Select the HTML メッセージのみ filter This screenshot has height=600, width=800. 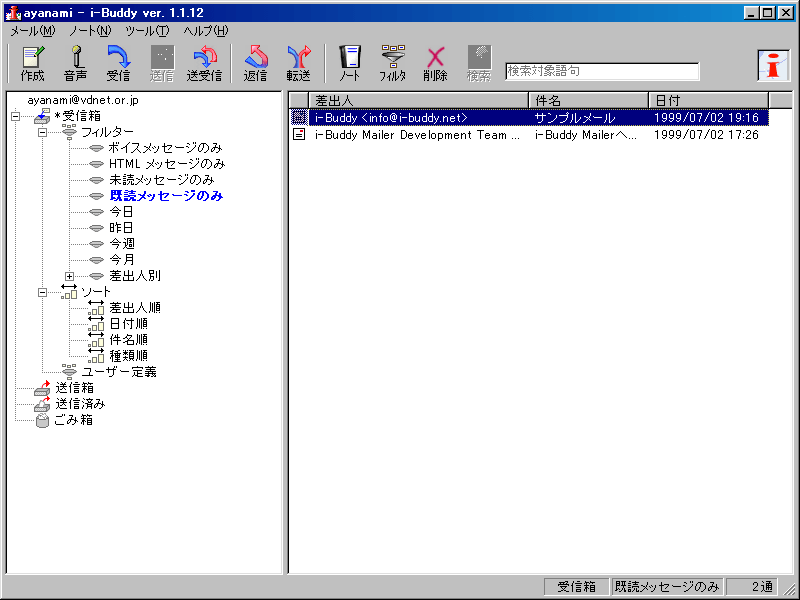point(167,164)
